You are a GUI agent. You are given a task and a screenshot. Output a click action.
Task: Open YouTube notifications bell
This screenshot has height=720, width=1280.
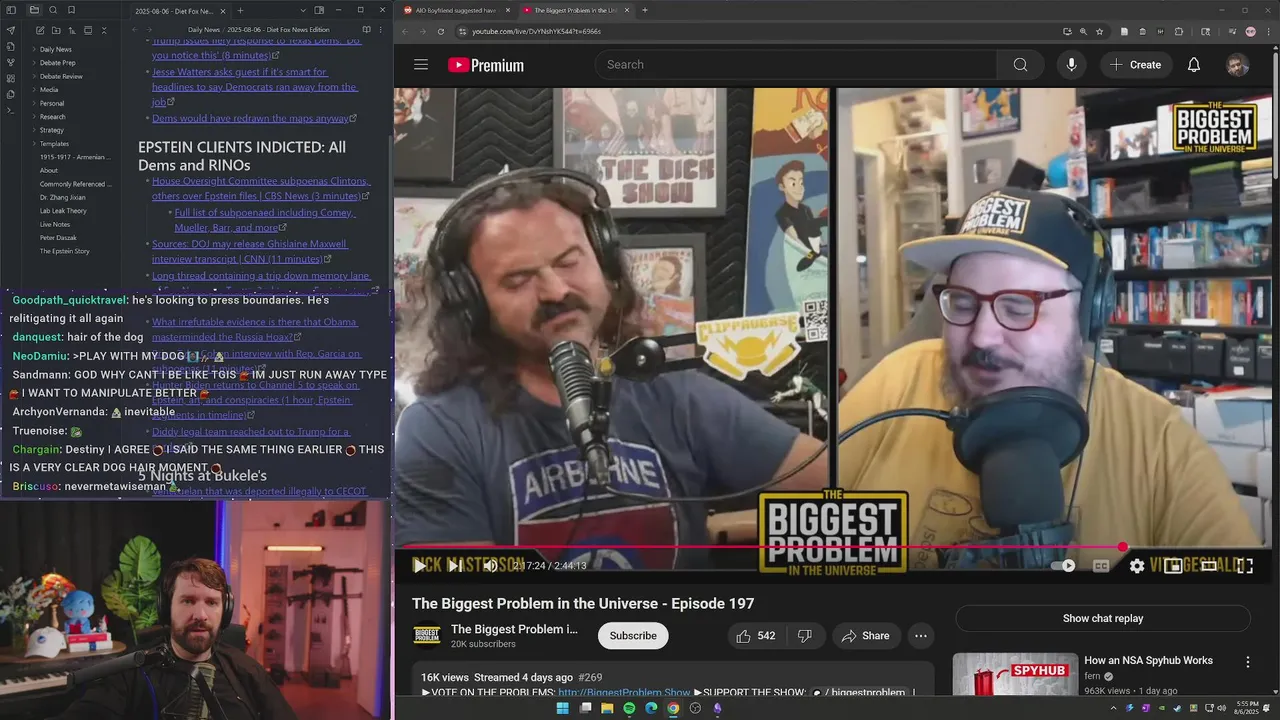1193,64
